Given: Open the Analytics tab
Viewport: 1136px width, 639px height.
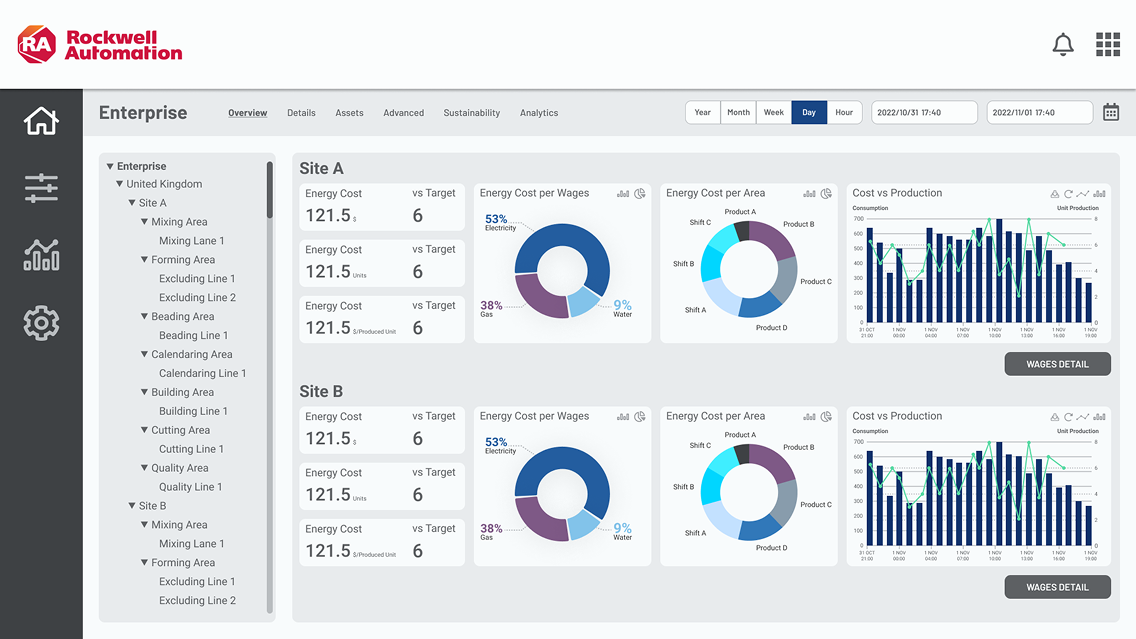Looking at the screenshot, I should 539,113.
